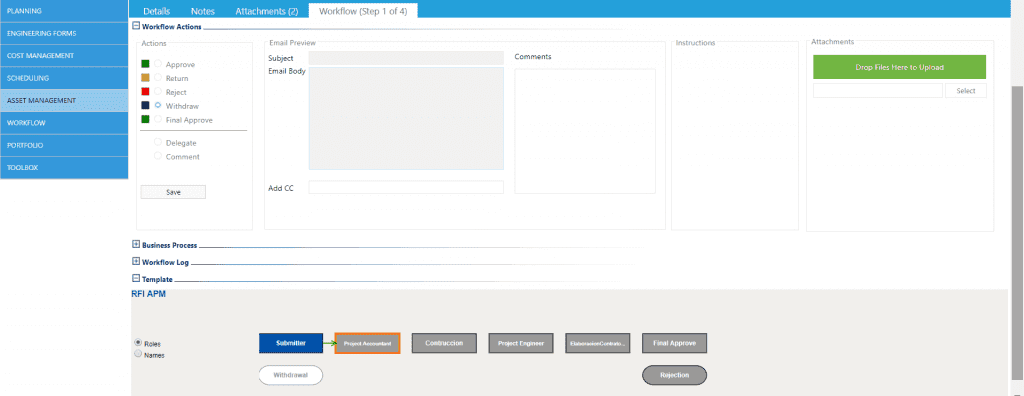
Task: Open the Details tab
Action: (x=157, y=11)
